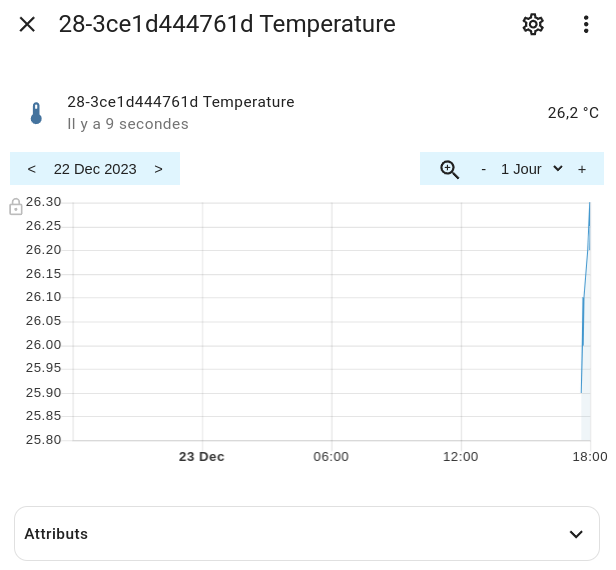
Task: Click the Attributs panel chevron arrow
Action: [576, 534]
